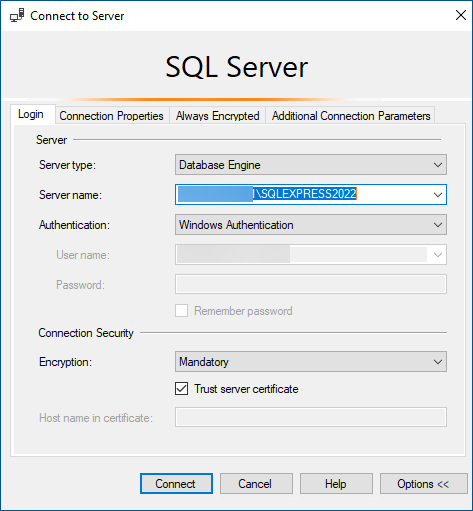The width and height of the screenshot is (473, 511).
Task: Collapse the dialog with the Options << button
Action: tap(423, 483)
